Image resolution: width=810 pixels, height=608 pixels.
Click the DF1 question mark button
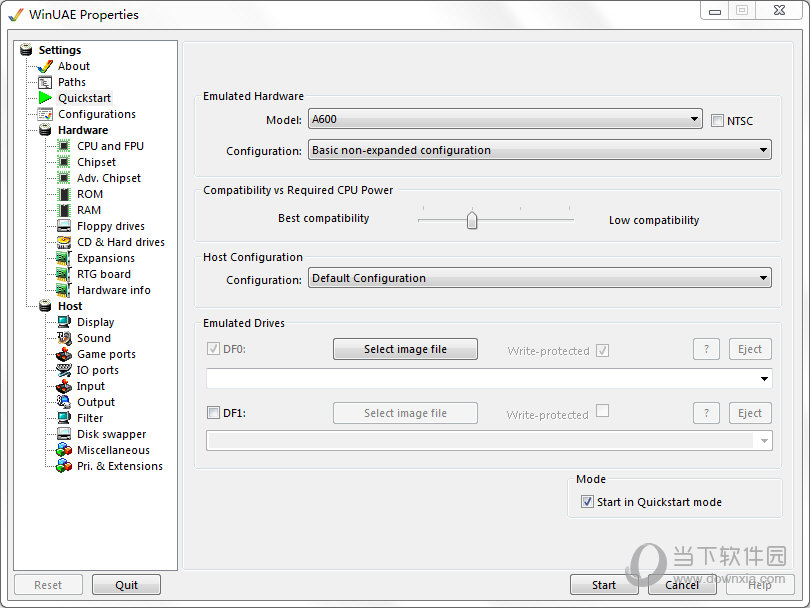pyautogui.click(x=707, y=413)
